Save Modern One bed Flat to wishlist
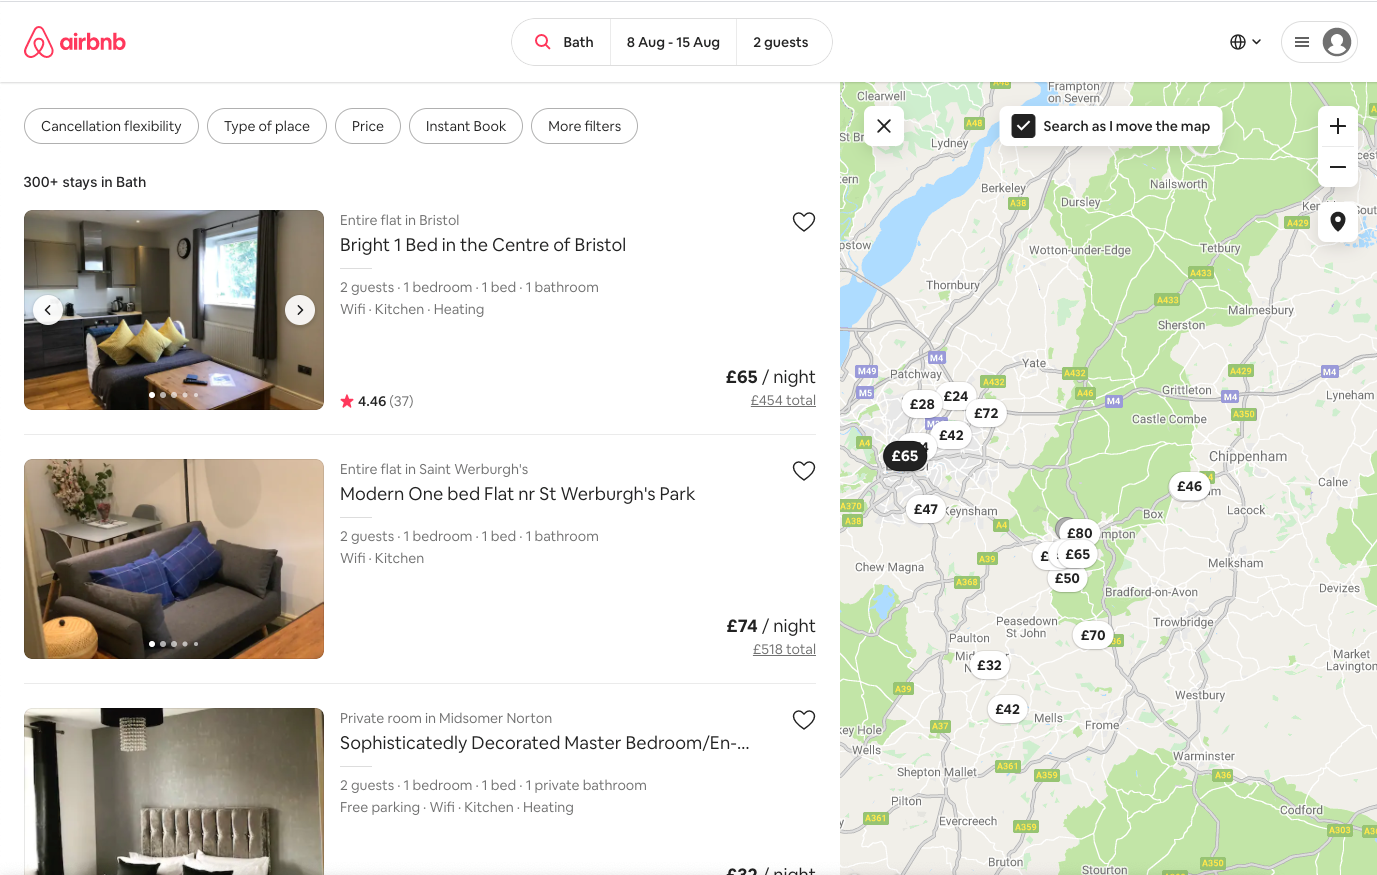Viewport: 1377px width, 875px height. pyautogui.click(x=804, y=471)
